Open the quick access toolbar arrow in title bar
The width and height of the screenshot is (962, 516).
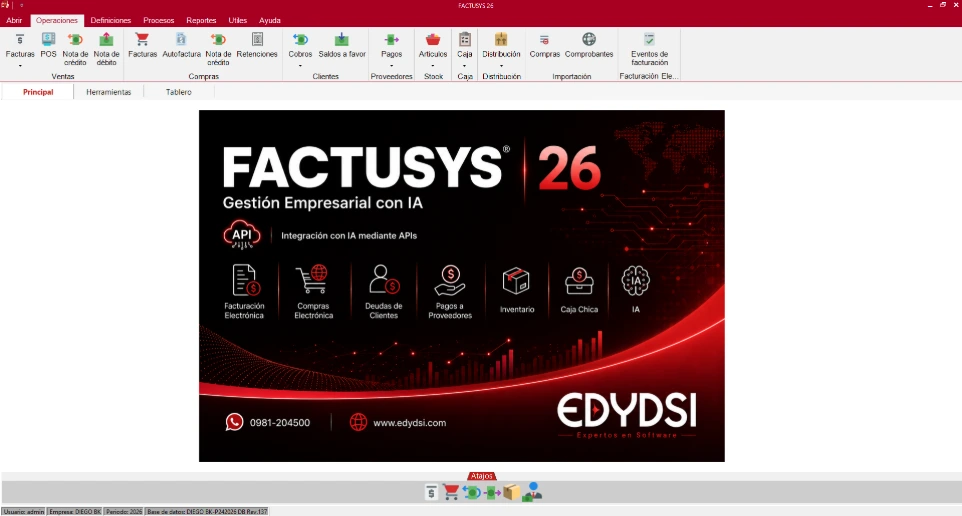tap(21, 5)
